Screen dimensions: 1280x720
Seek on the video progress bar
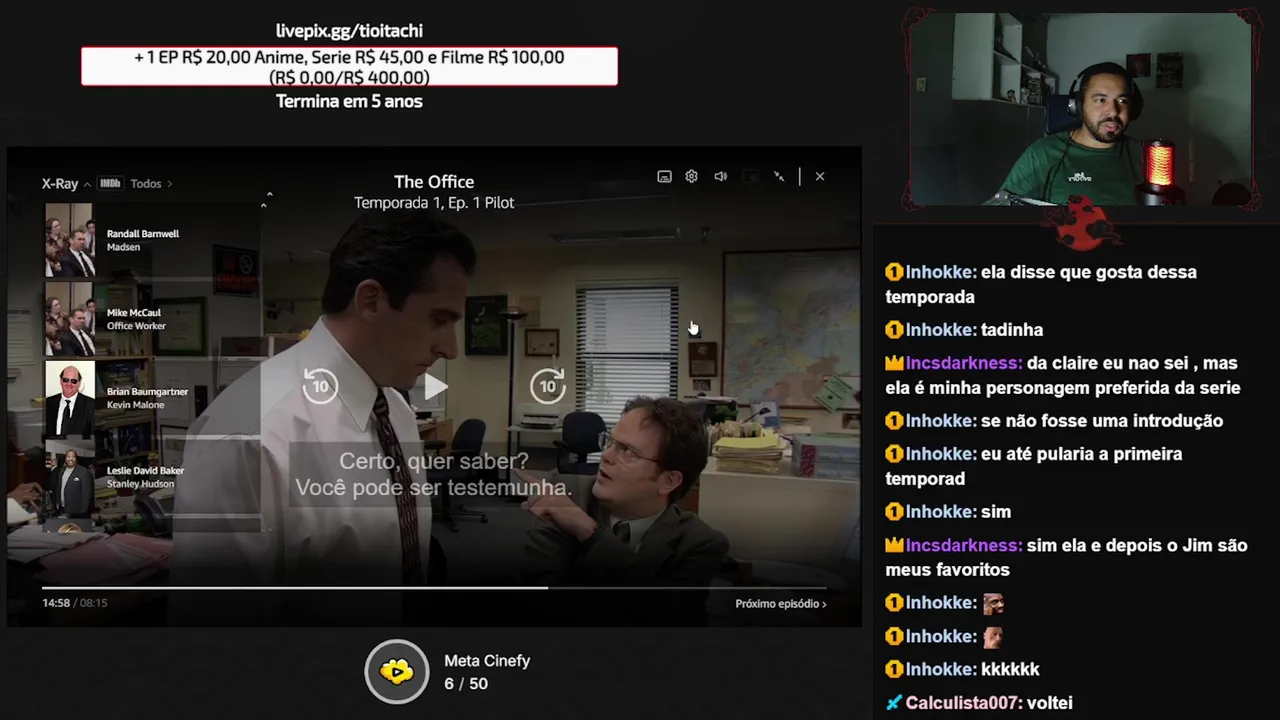coord(434,588)
